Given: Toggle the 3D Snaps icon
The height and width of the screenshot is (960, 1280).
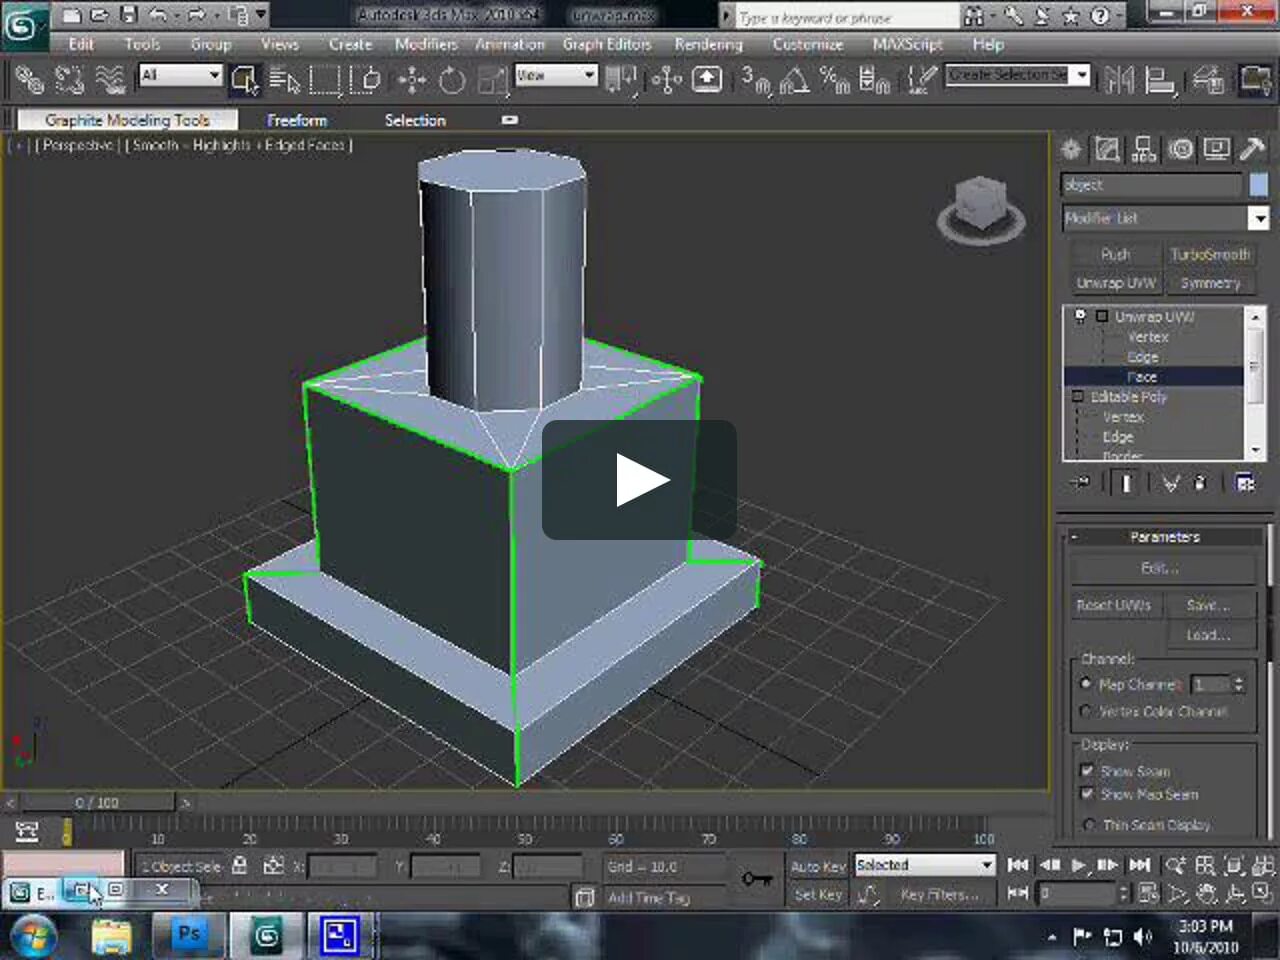Looking at the screenshot, I should click(756, 79).
